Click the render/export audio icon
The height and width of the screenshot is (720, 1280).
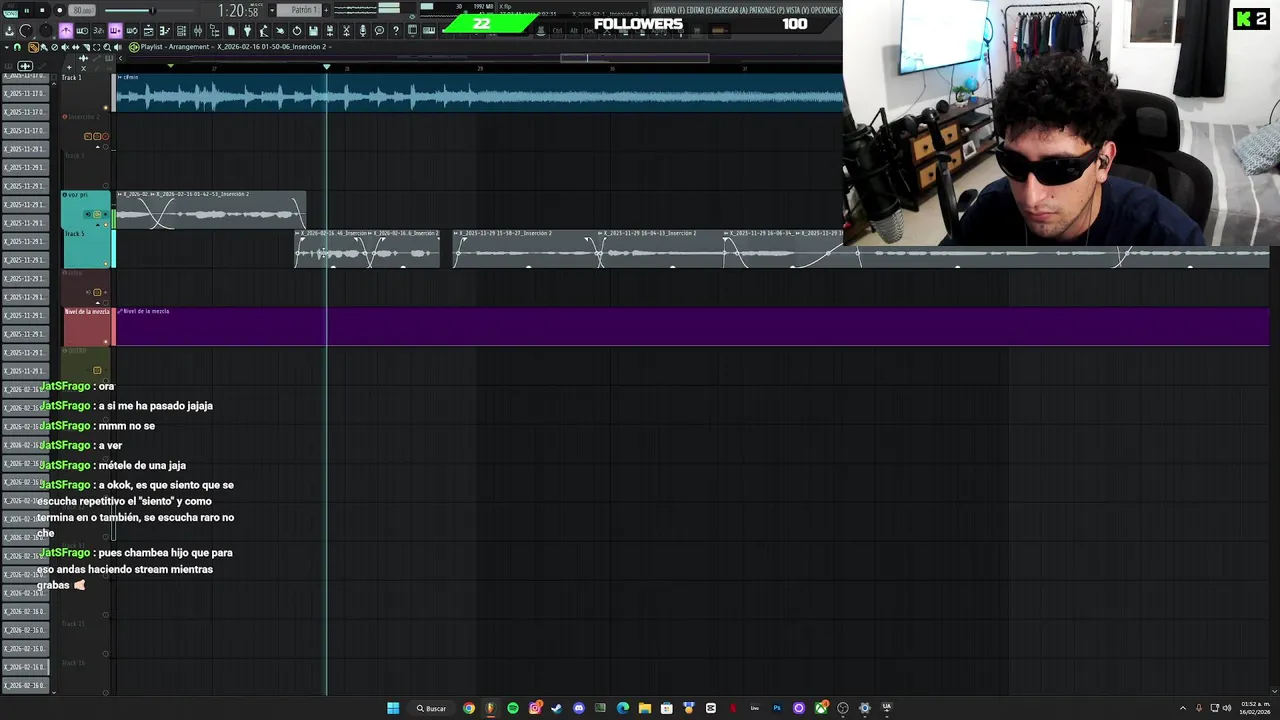click(330, 31)
